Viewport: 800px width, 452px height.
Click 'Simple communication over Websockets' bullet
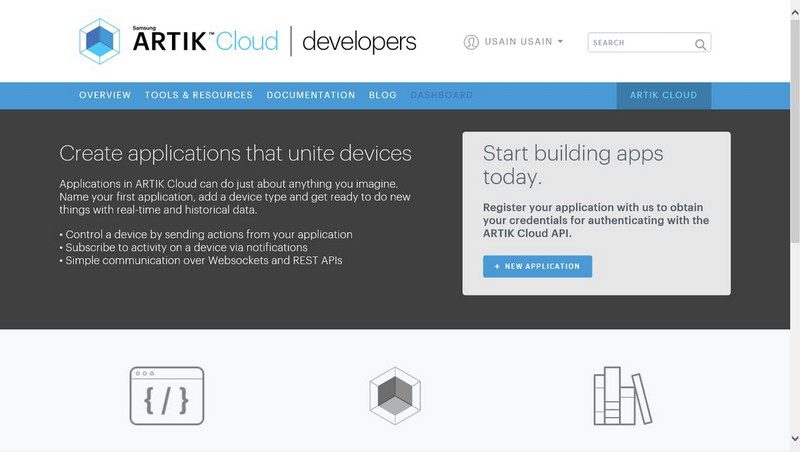[x=201, y=261]
